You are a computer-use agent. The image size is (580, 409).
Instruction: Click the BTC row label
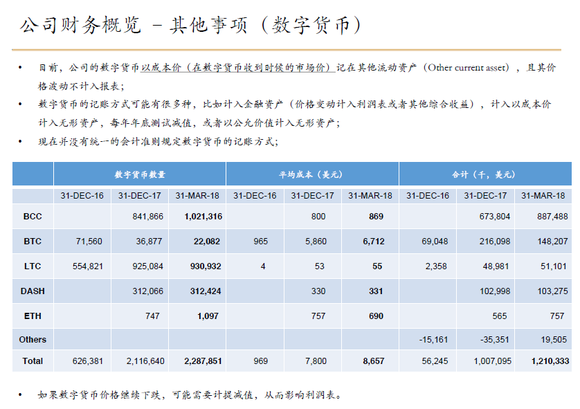33,241
